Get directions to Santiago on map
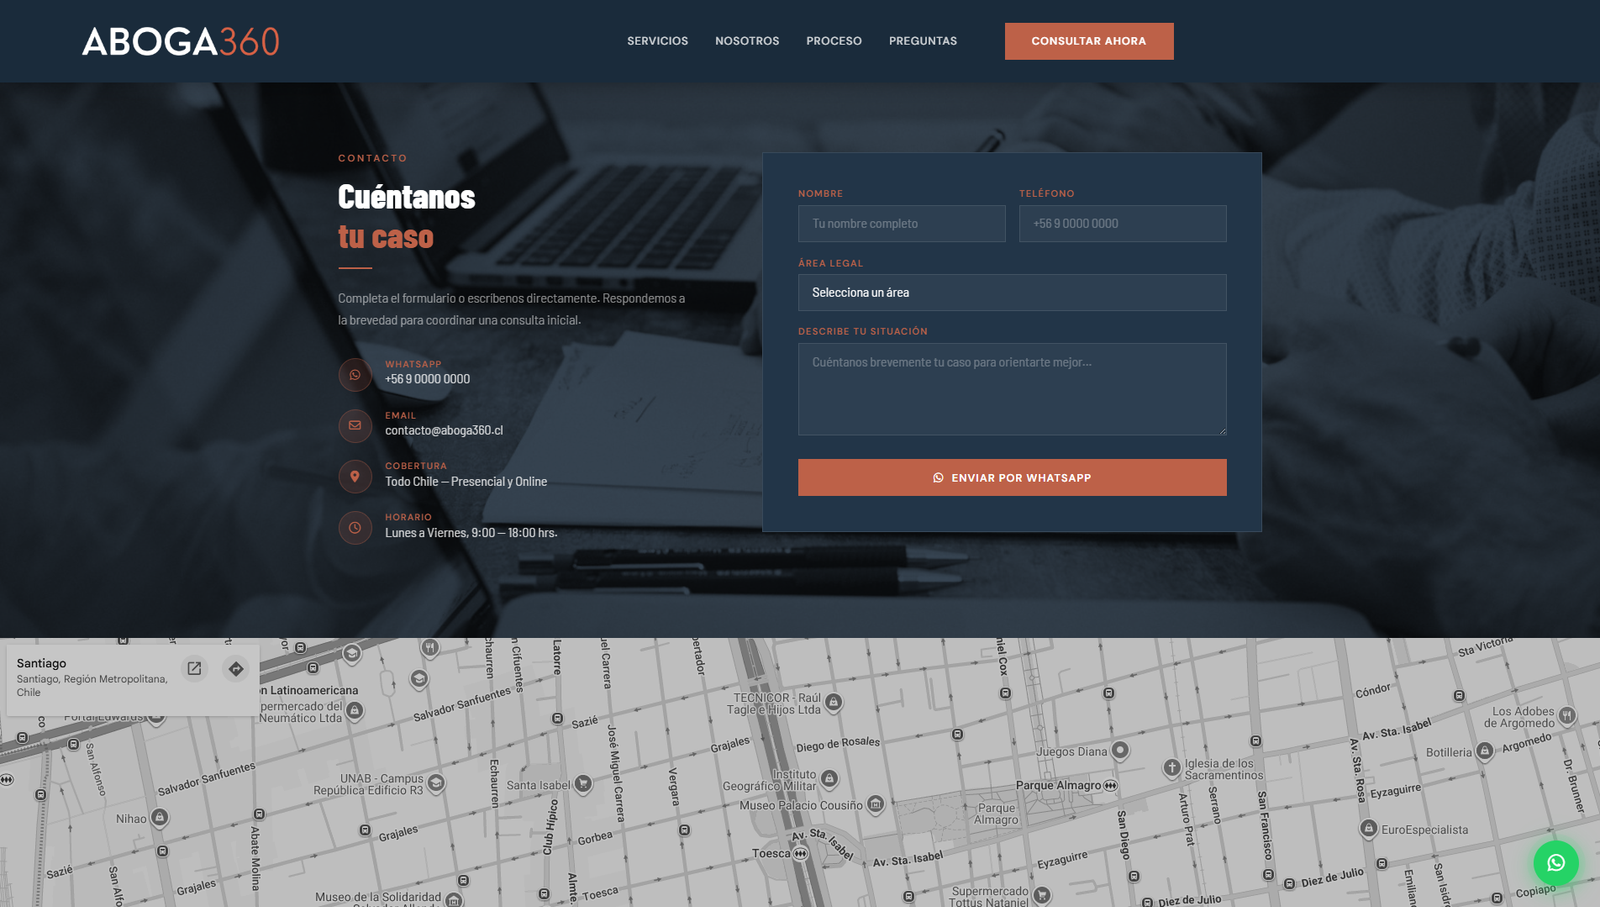Image resolution: width=1600 pixels, height=907 pixels. [x=236, y=669]
